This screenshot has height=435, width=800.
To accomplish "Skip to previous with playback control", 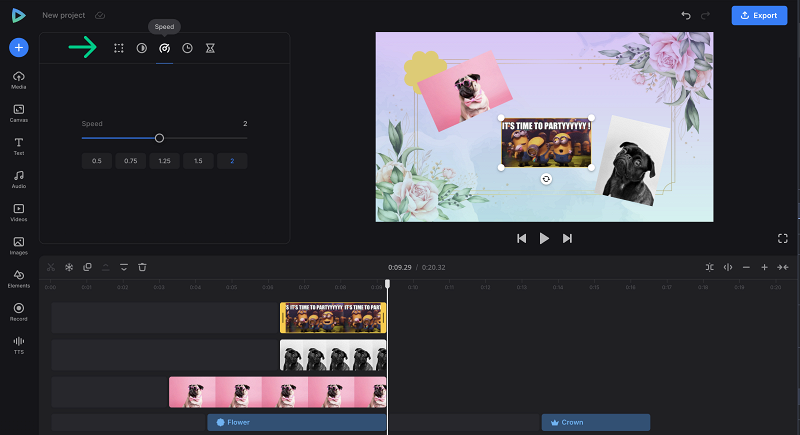I will pos(521,238).
